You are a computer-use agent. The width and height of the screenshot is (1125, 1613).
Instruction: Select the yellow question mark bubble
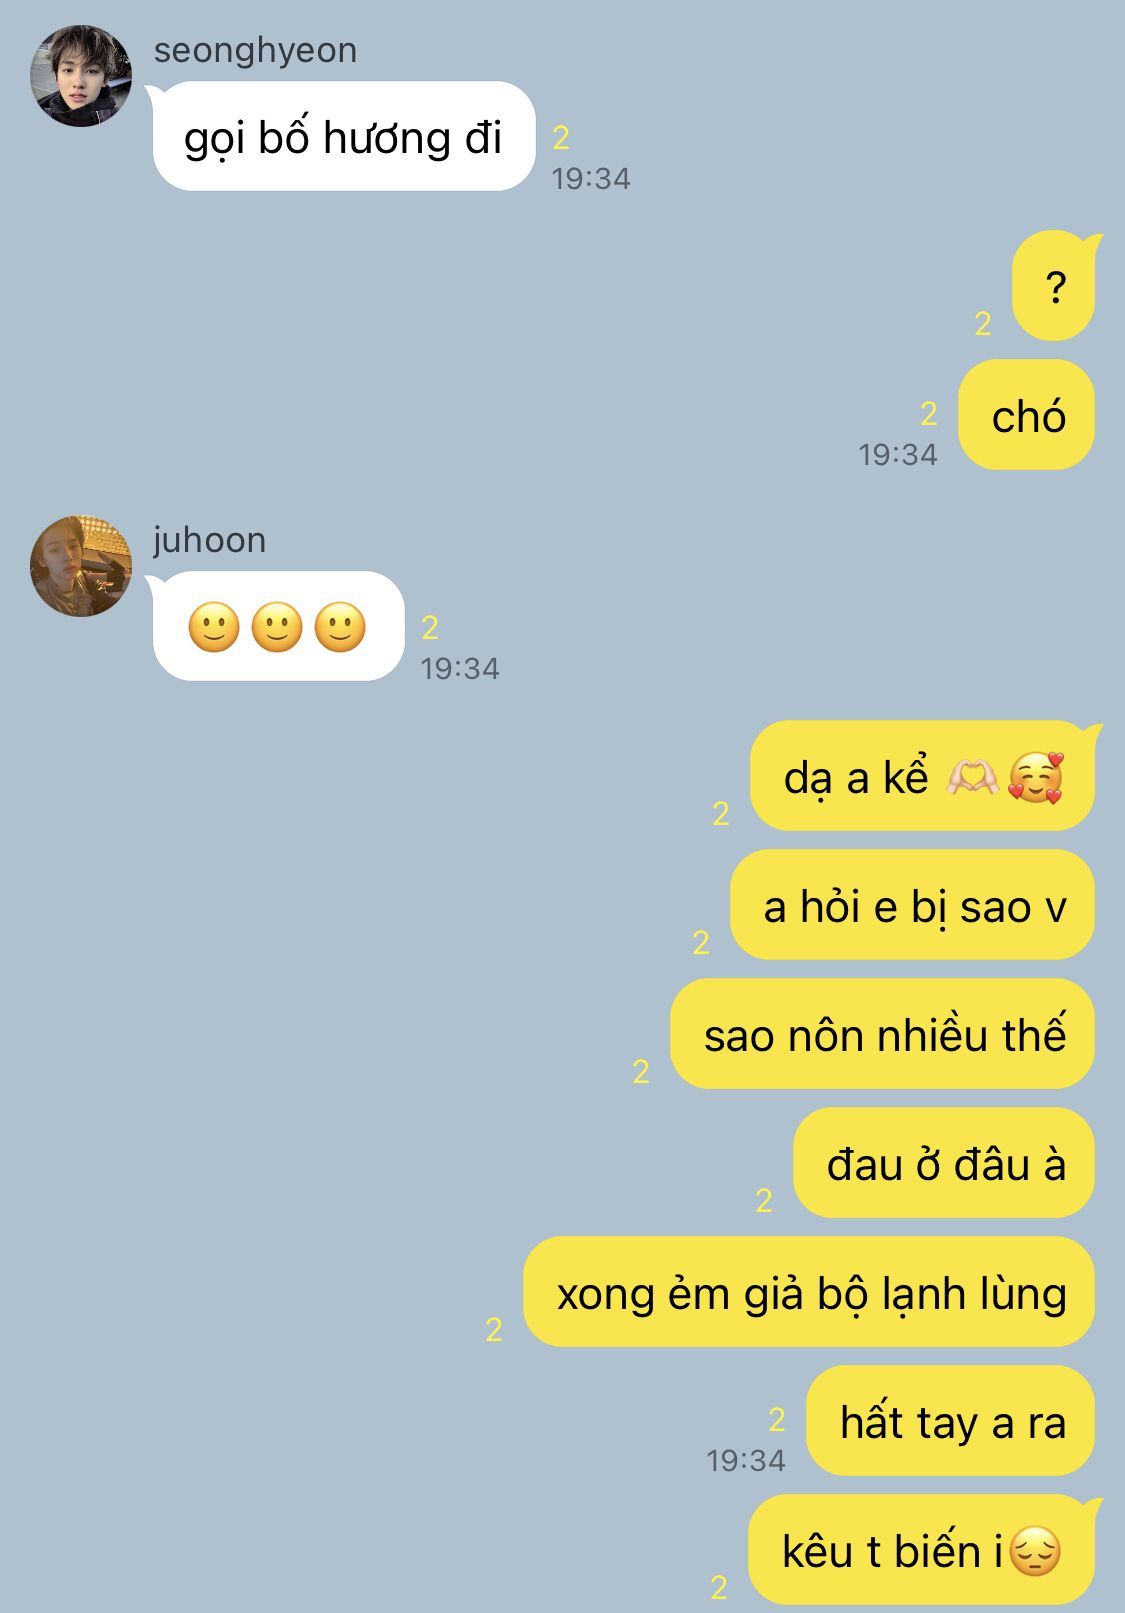pyautogui.click(x=1054, y=286)
